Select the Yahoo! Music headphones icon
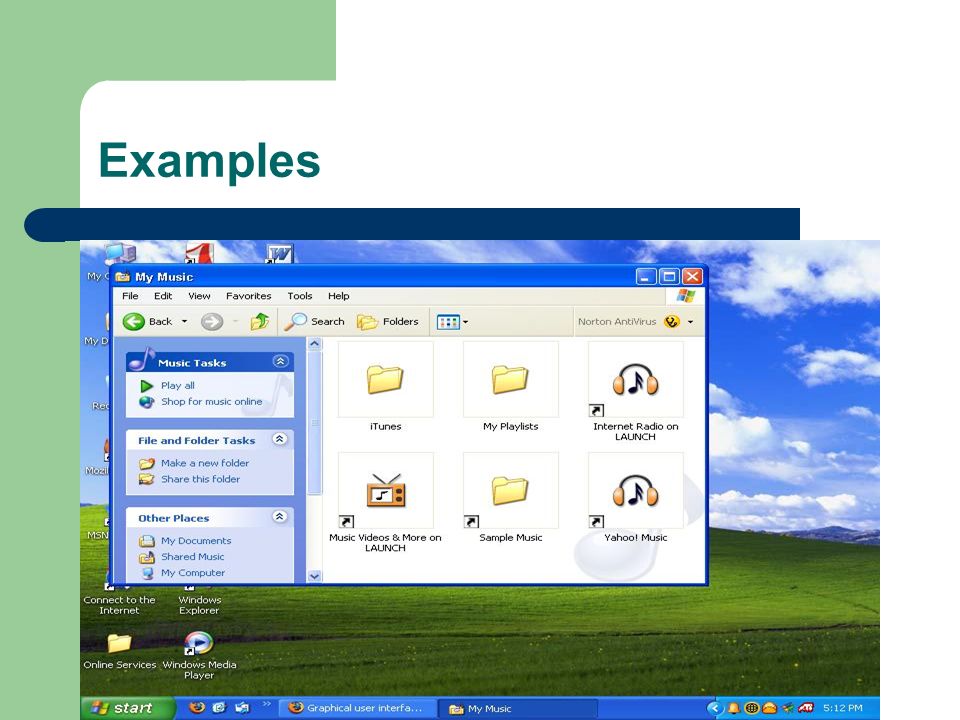 click(636, 490)
